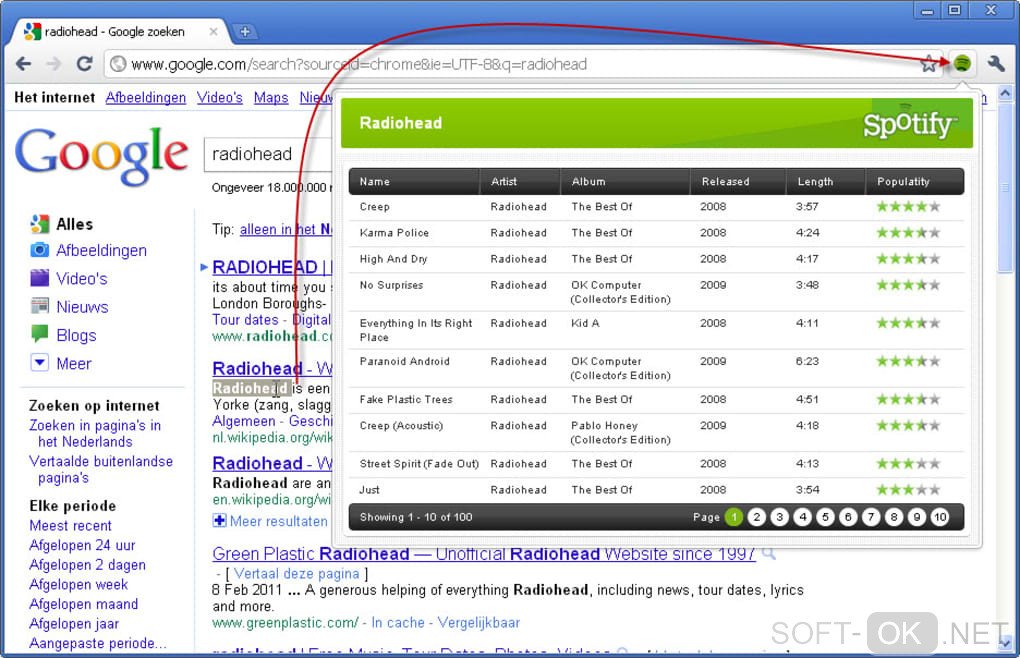Select Everything In Its Right Place track

656,330
